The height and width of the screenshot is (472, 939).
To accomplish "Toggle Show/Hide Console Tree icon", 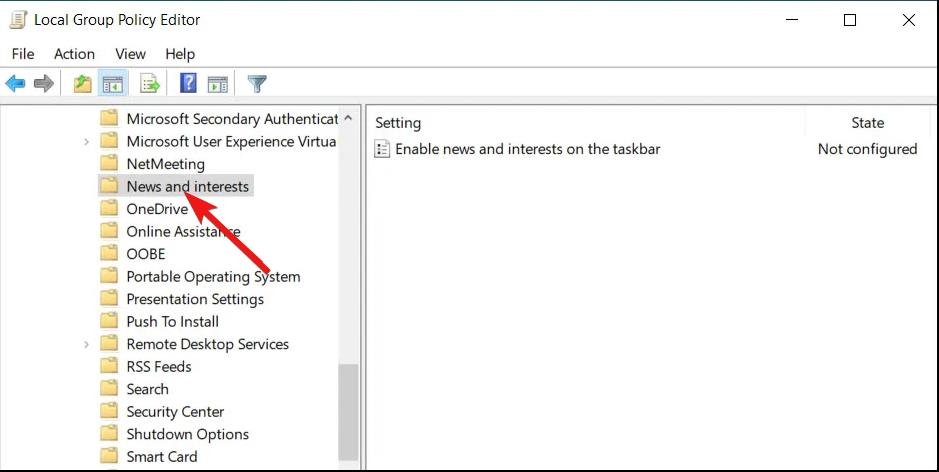I will 113,84.
